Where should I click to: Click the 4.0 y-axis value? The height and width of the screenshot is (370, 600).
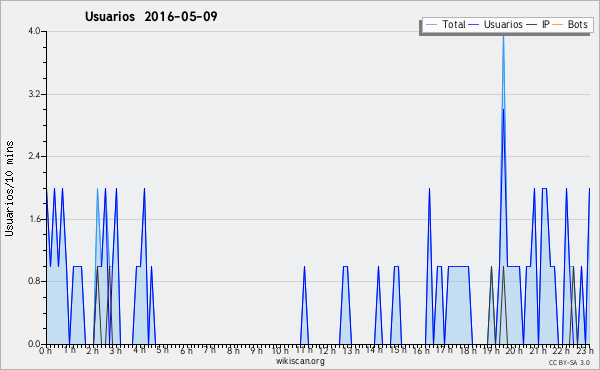(x=34, y=31)
